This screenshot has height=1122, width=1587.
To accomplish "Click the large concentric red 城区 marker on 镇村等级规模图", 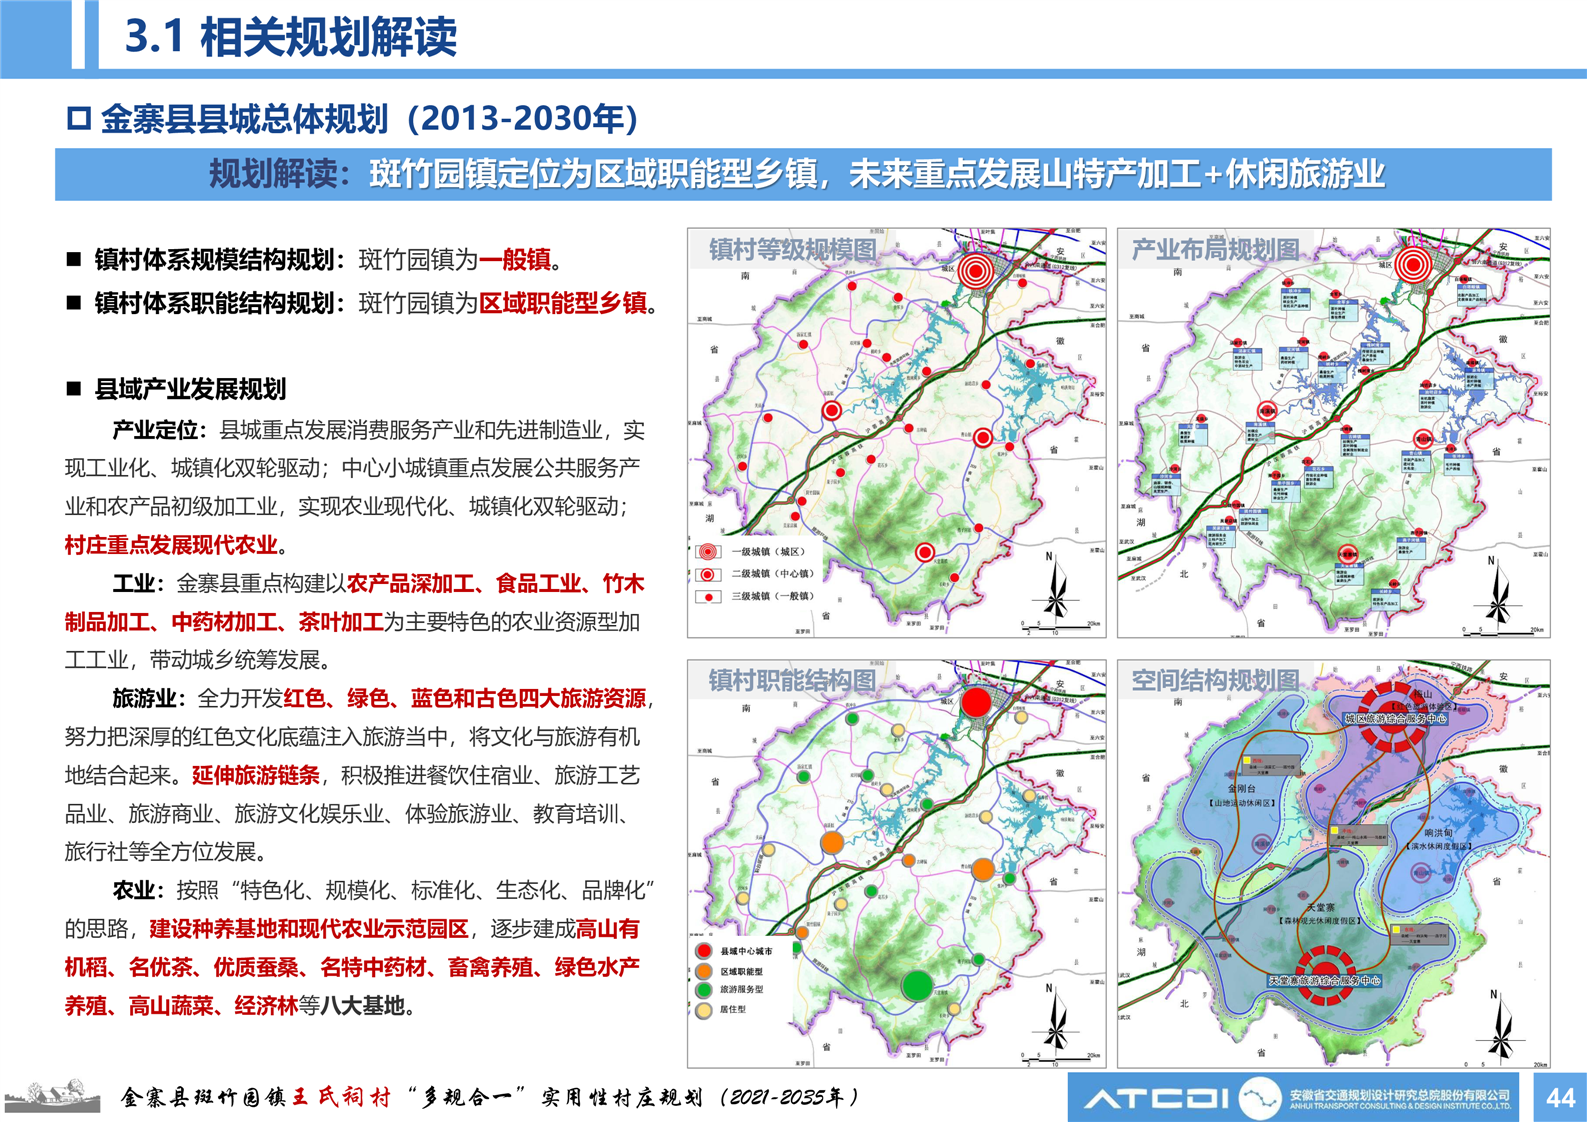I will coord(977,270).
